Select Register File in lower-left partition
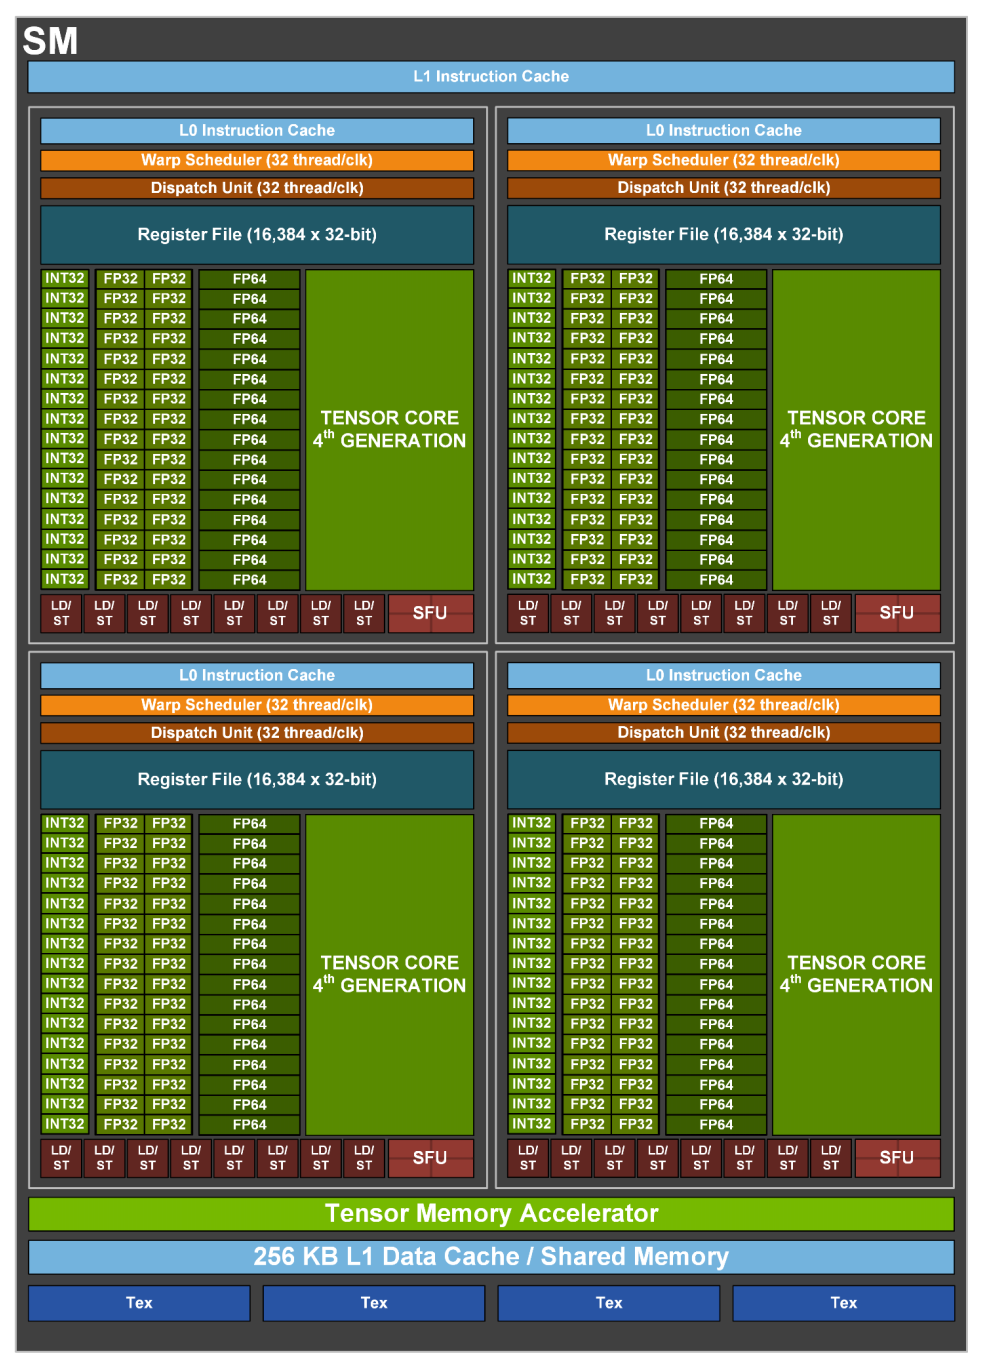983x1370 pixels. pyautogui.click(x=257, y=780)
